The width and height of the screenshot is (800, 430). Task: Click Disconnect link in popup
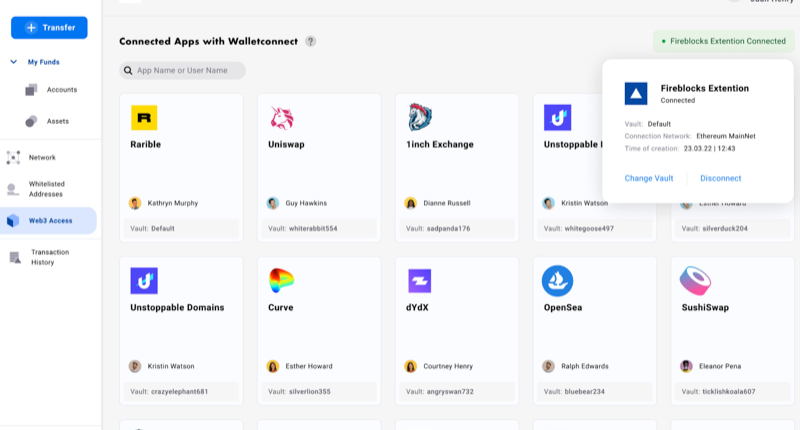coord(720,178)
